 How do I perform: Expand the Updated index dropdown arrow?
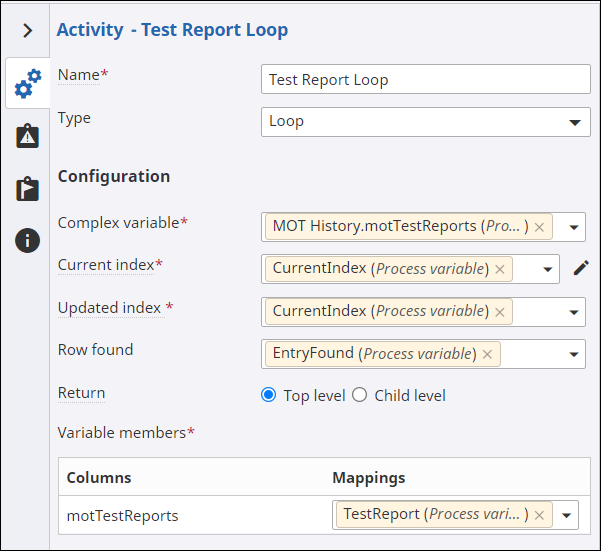[x=574, y=312]
